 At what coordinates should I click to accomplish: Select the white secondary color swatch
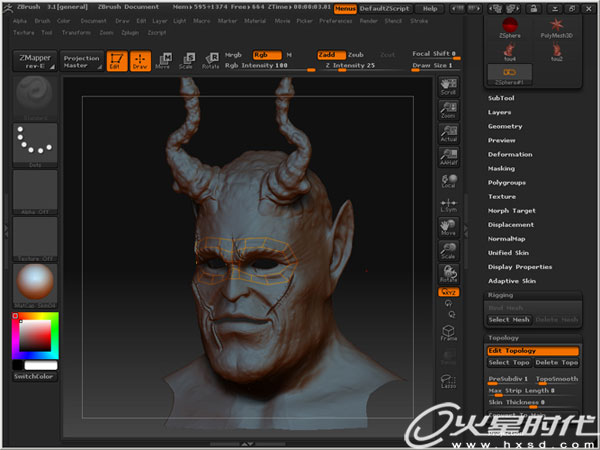pyautogui.click(x=41, y=365)
